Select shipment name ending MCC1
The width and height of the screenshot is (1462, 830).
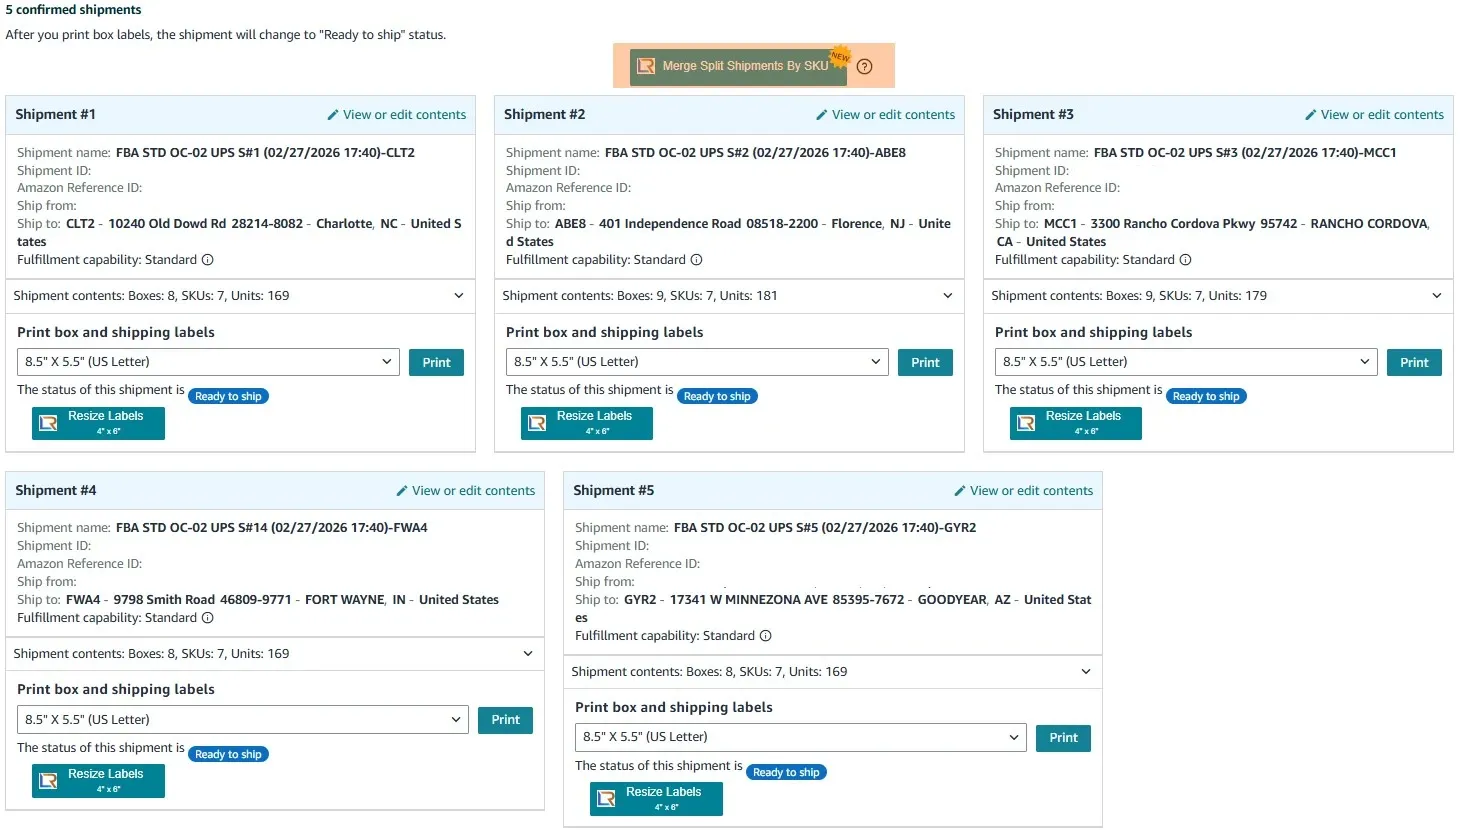[1245, 153]
